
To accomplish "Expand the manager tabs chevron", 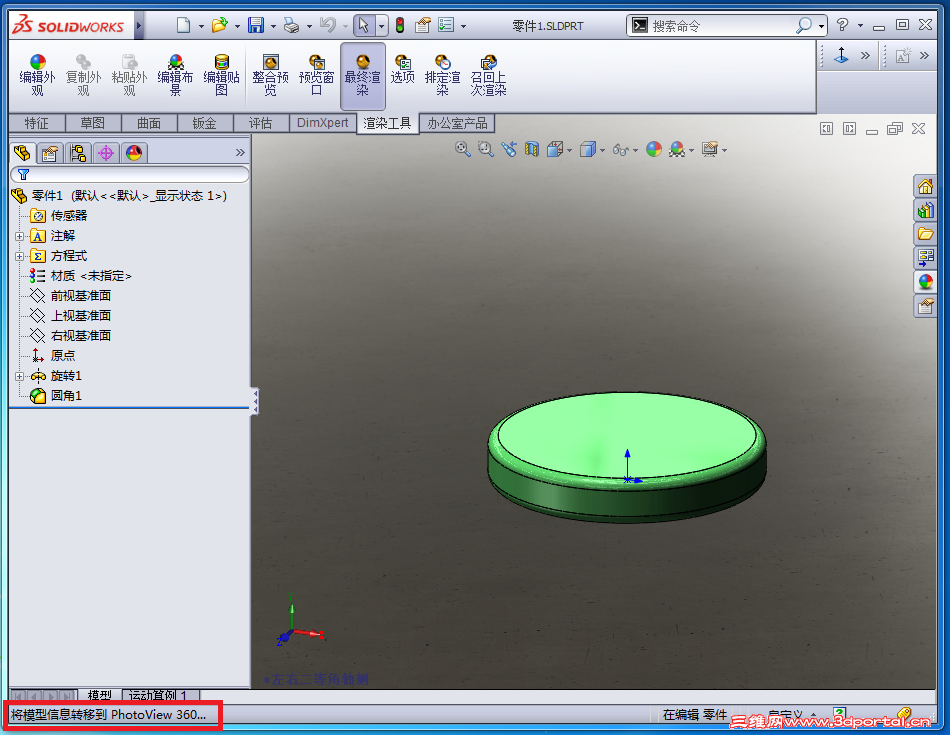I will (x=240, y=153).
